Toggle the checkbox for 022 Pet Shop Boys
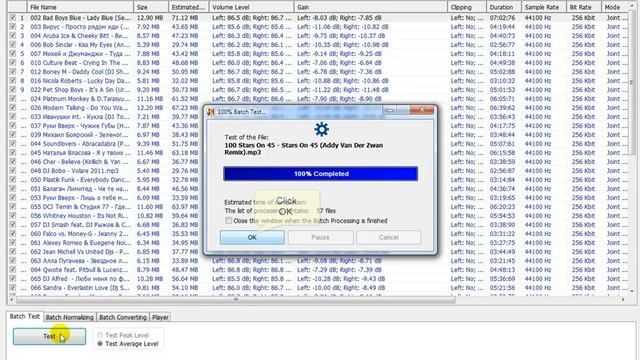The height and width of the screenshot is (360, 640). [x=13, y=90]
